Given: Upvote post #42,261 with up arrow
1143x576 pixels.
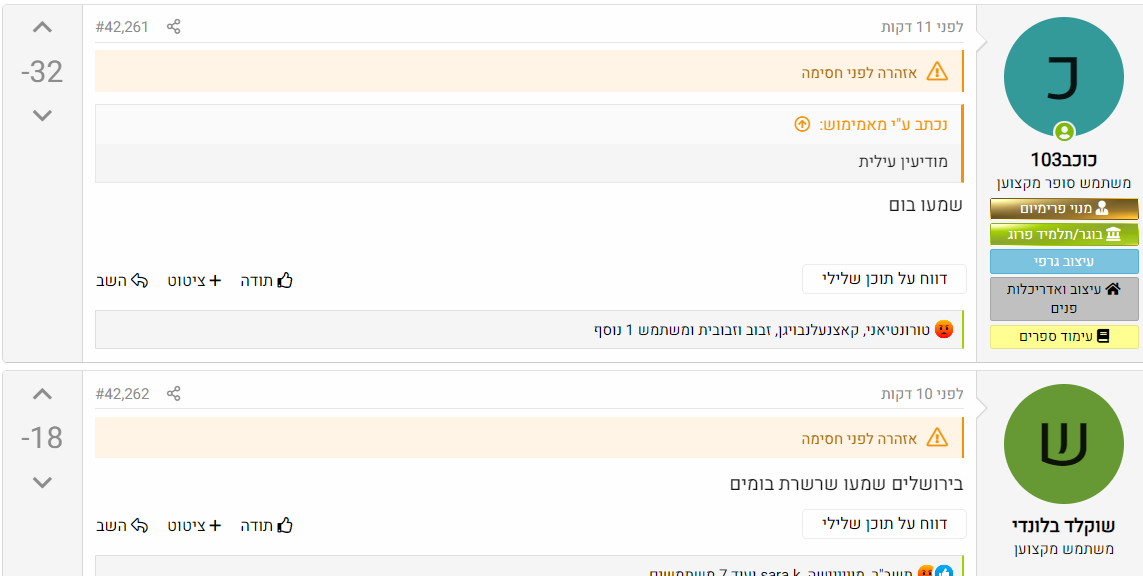Looking at the screenshot, I should (42, 28).
